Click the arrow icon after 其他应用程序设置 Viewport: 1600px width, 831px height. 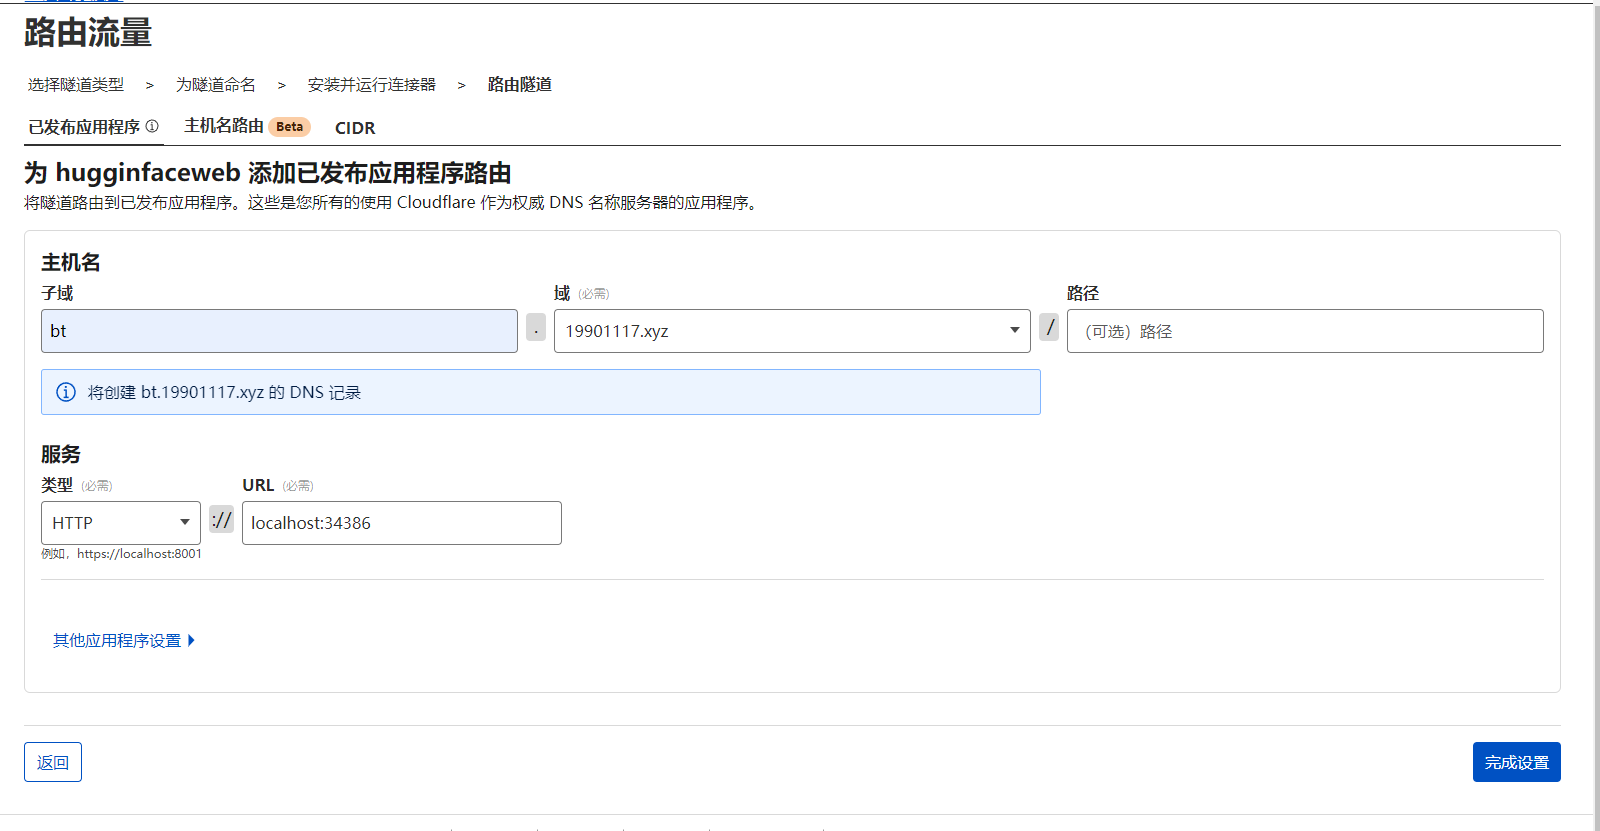click(191, 640)
